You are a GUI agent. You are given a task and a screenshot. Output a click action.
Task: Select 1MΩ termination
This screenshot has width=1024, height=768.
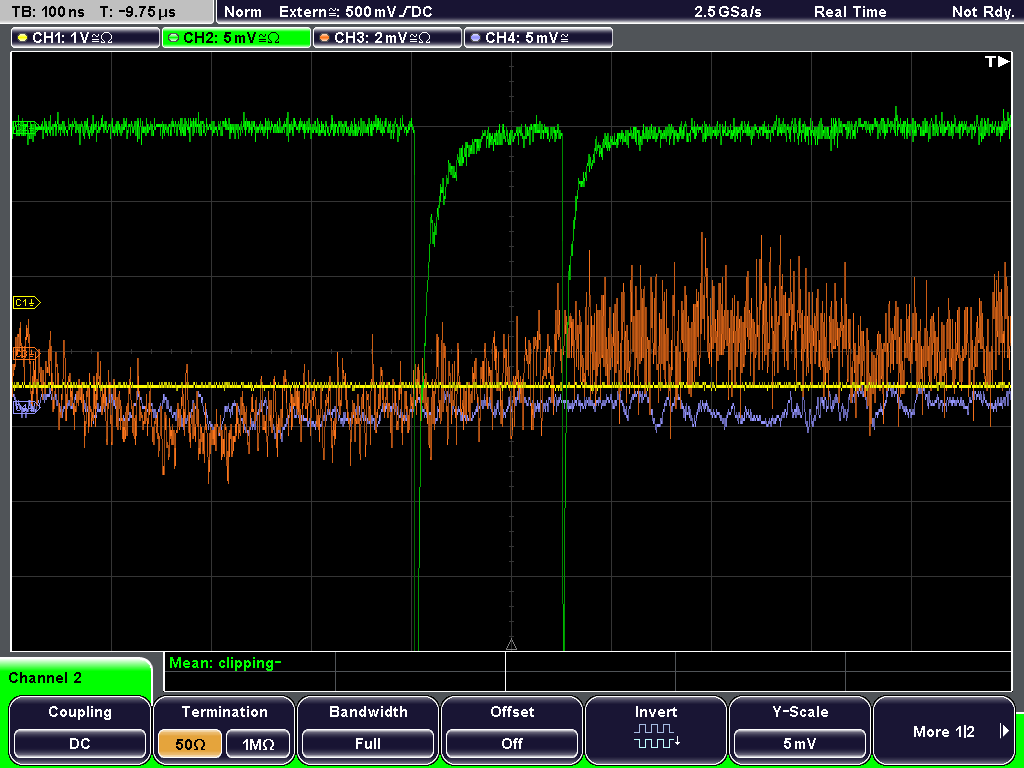258,744
